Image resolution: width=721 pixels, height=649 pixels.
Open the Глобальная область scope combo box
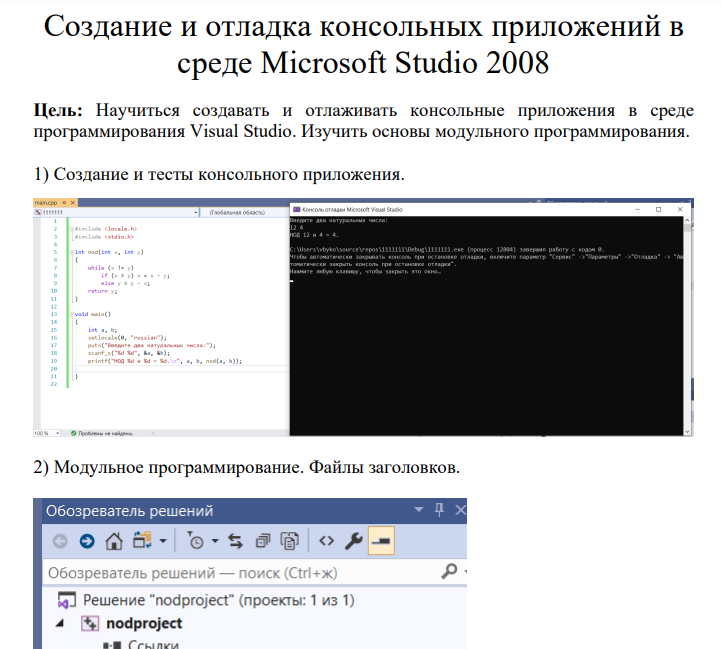pos(240,212)
